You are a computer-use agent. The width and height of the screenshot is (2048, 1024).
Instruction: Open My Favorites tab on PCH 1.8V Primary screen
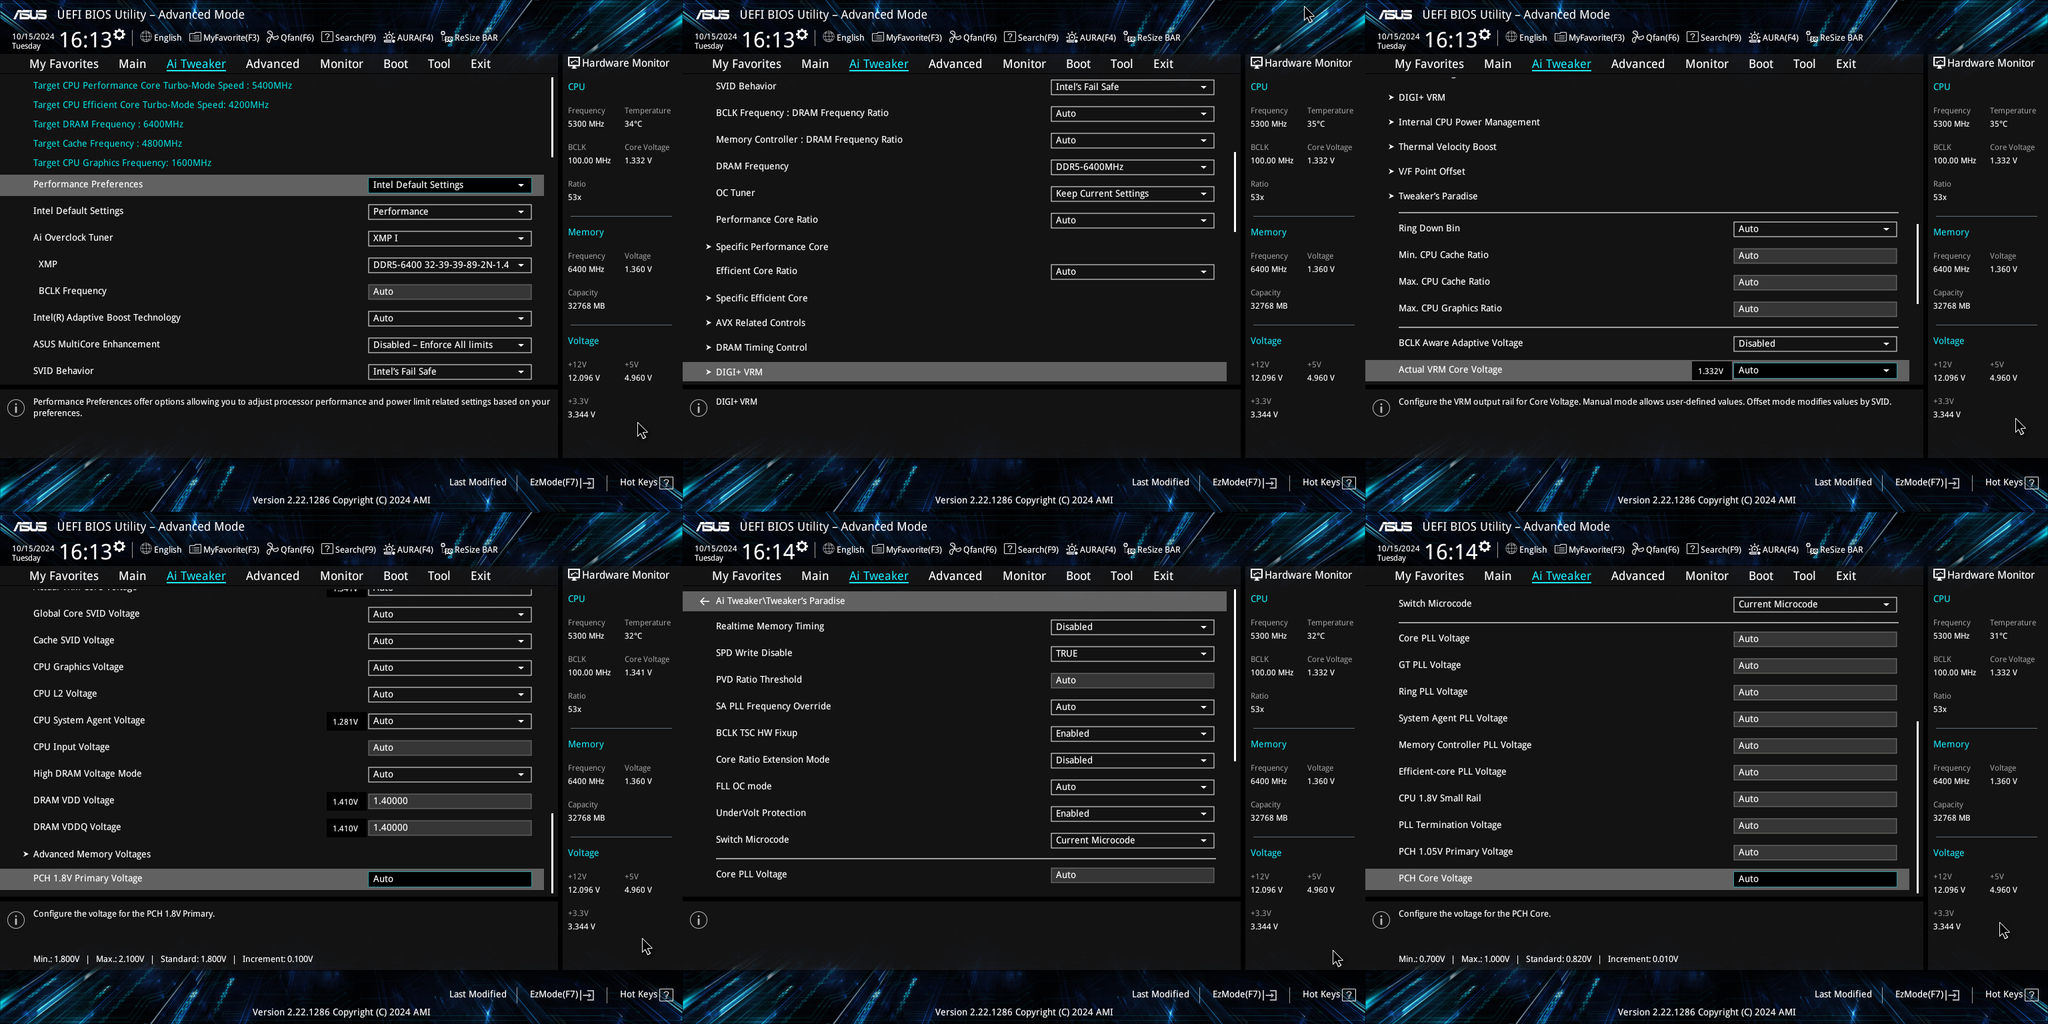(x=64, y=576)
